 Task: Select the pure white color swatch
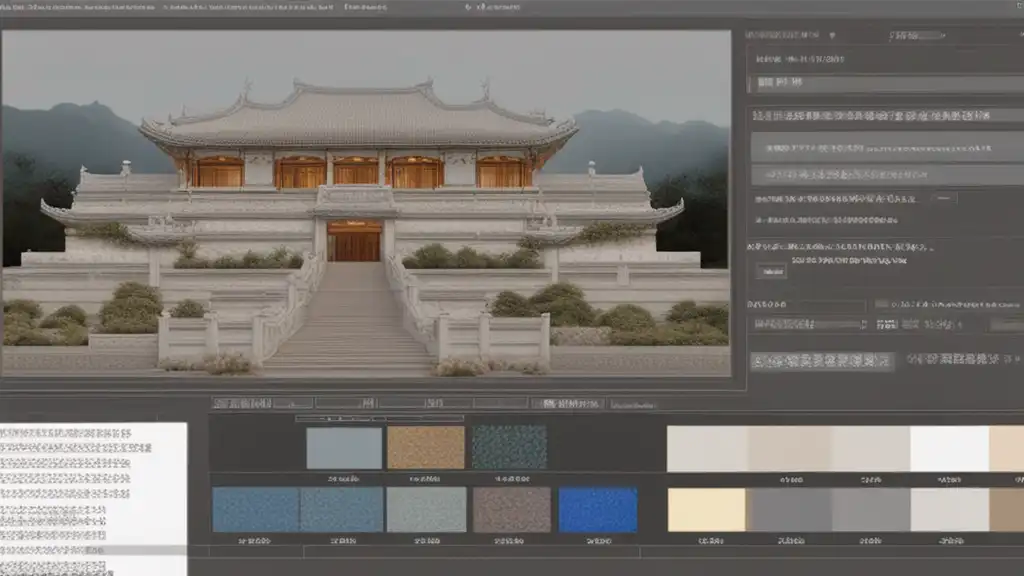949,449
